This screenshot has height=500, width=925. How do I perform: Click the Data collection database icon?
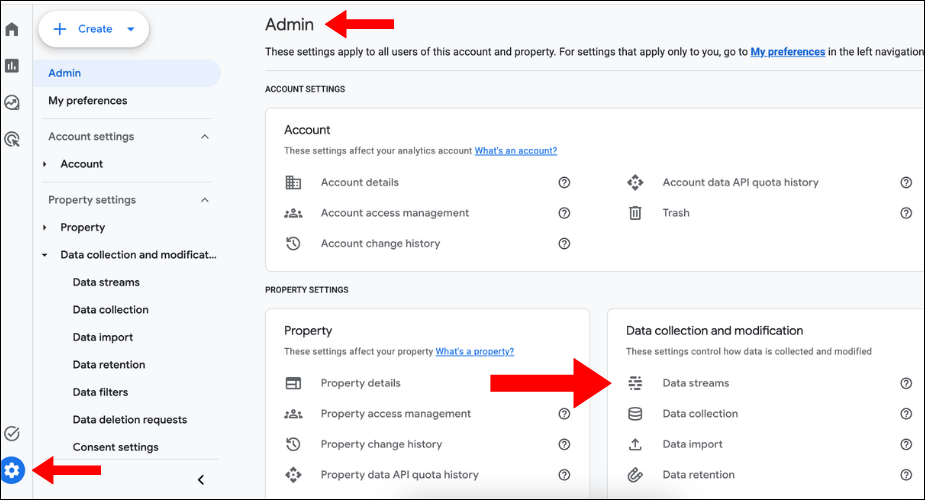click(x=635, y=414)
